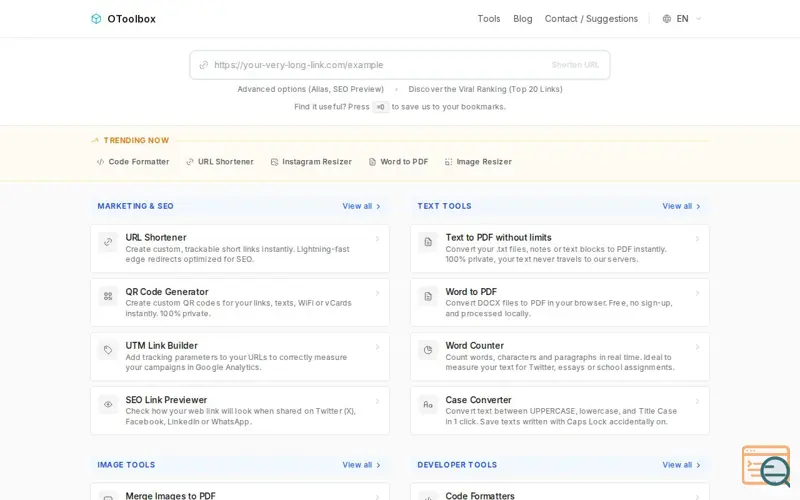
Task: Click the URL Shortener card icon
Action: [108, 242]
